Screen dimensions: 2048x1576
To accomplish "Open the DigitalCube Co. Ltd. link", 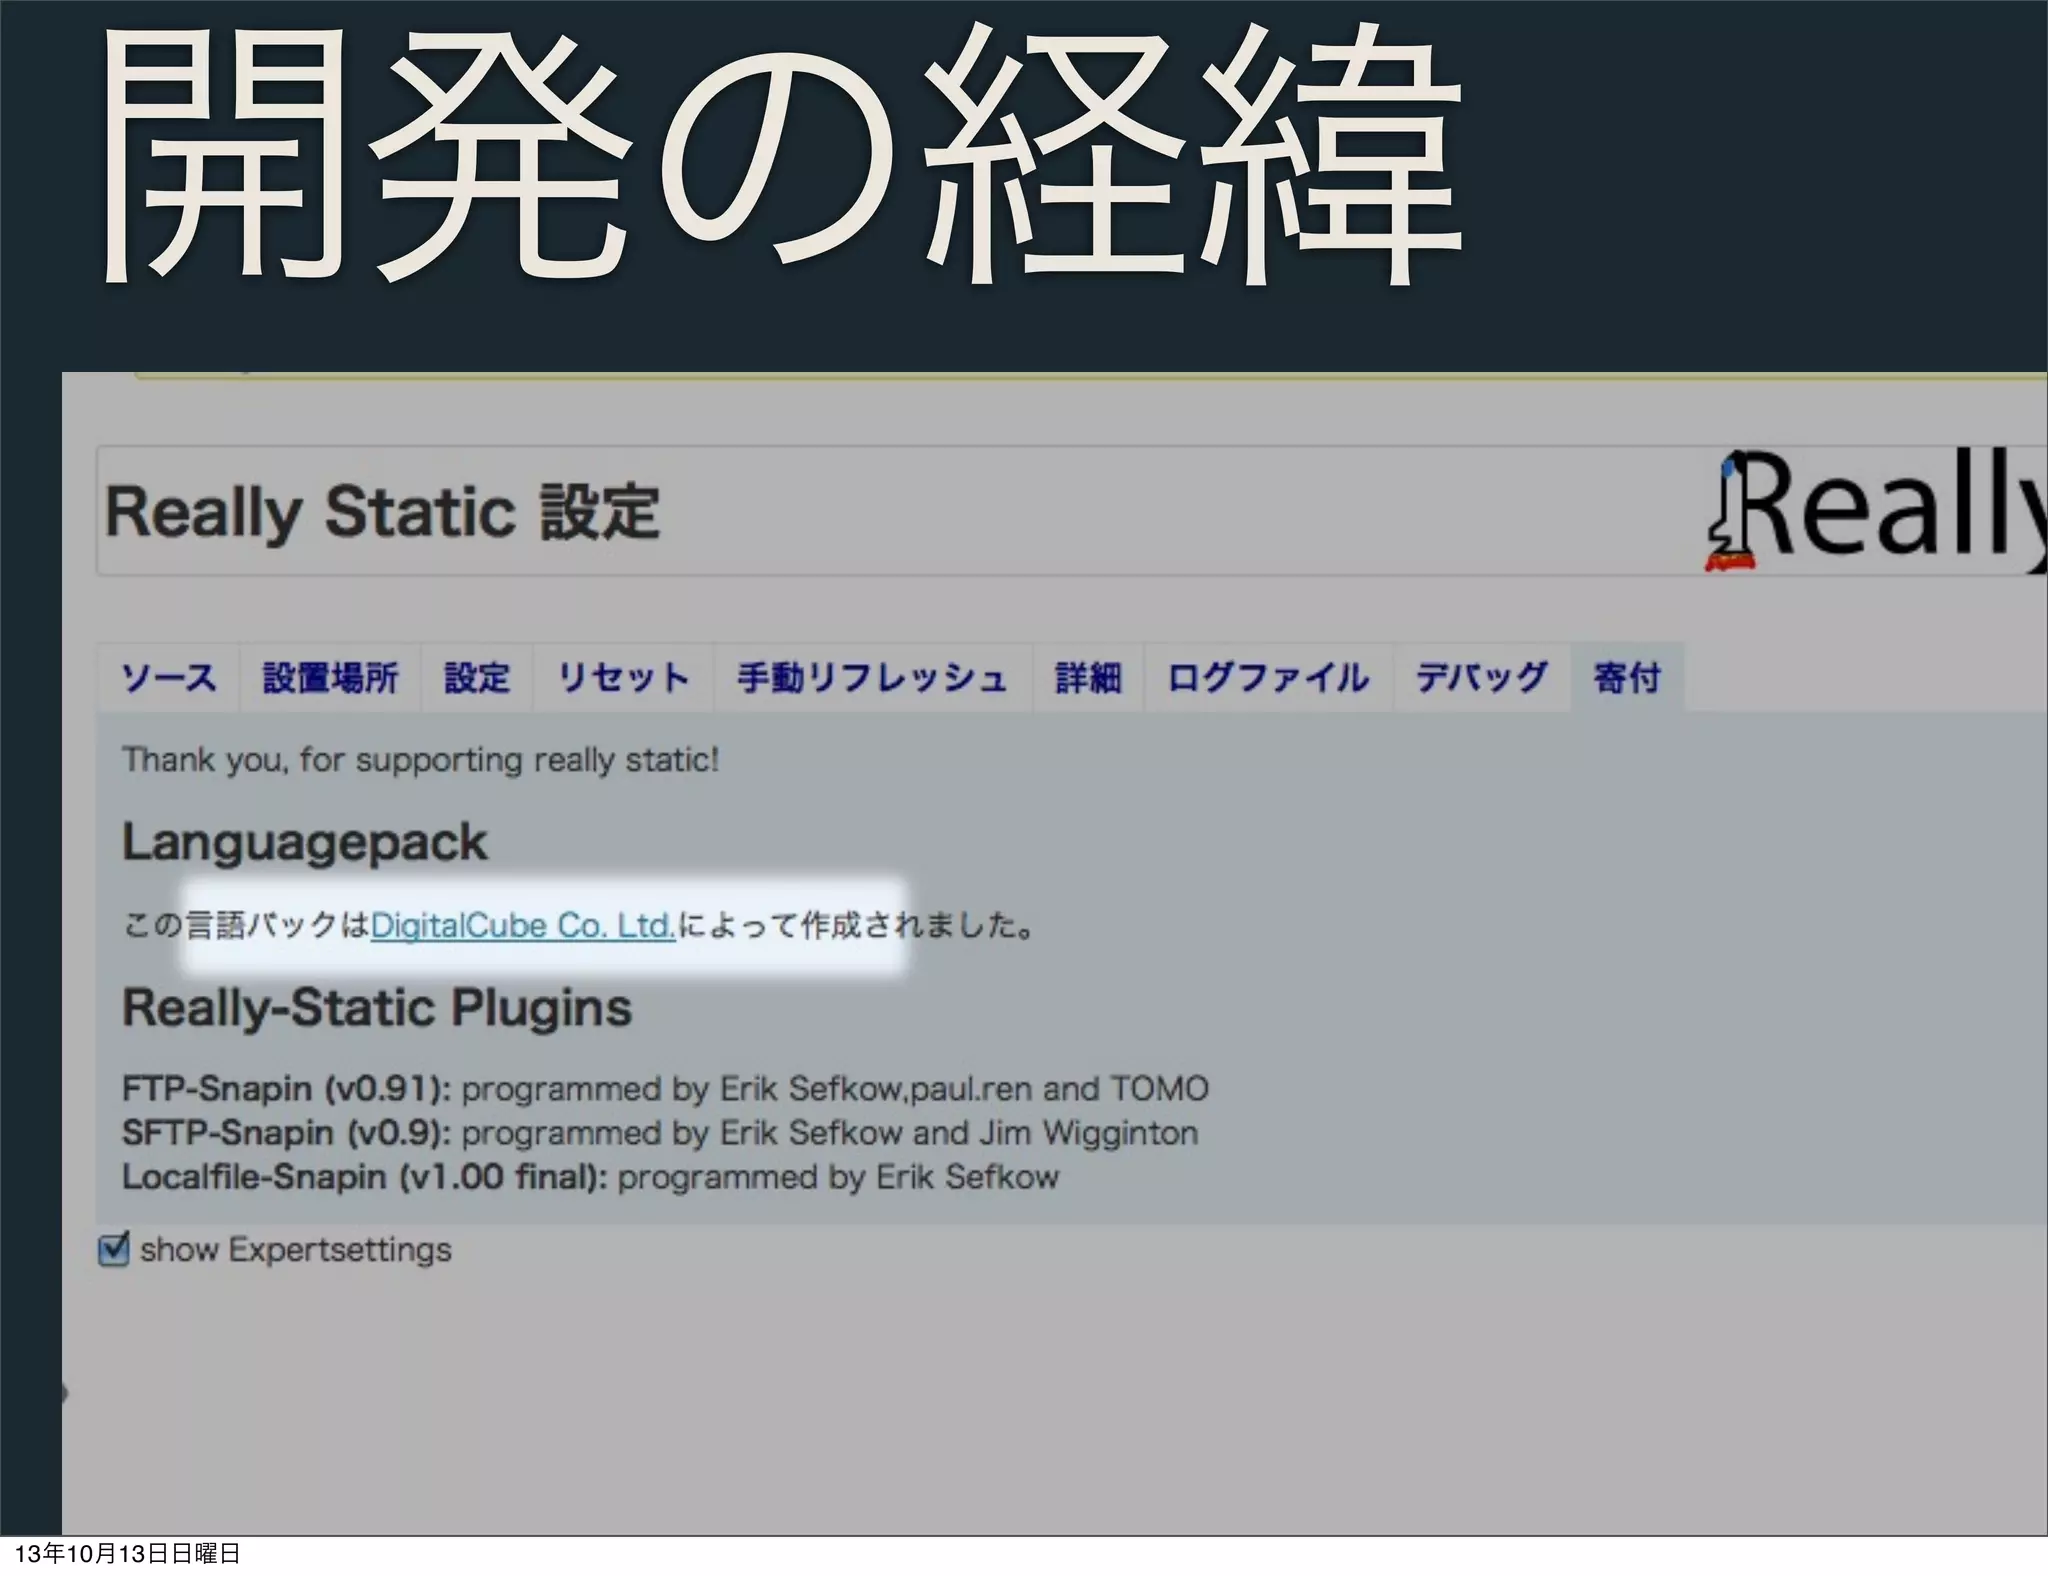I will (x=523, y=925).
